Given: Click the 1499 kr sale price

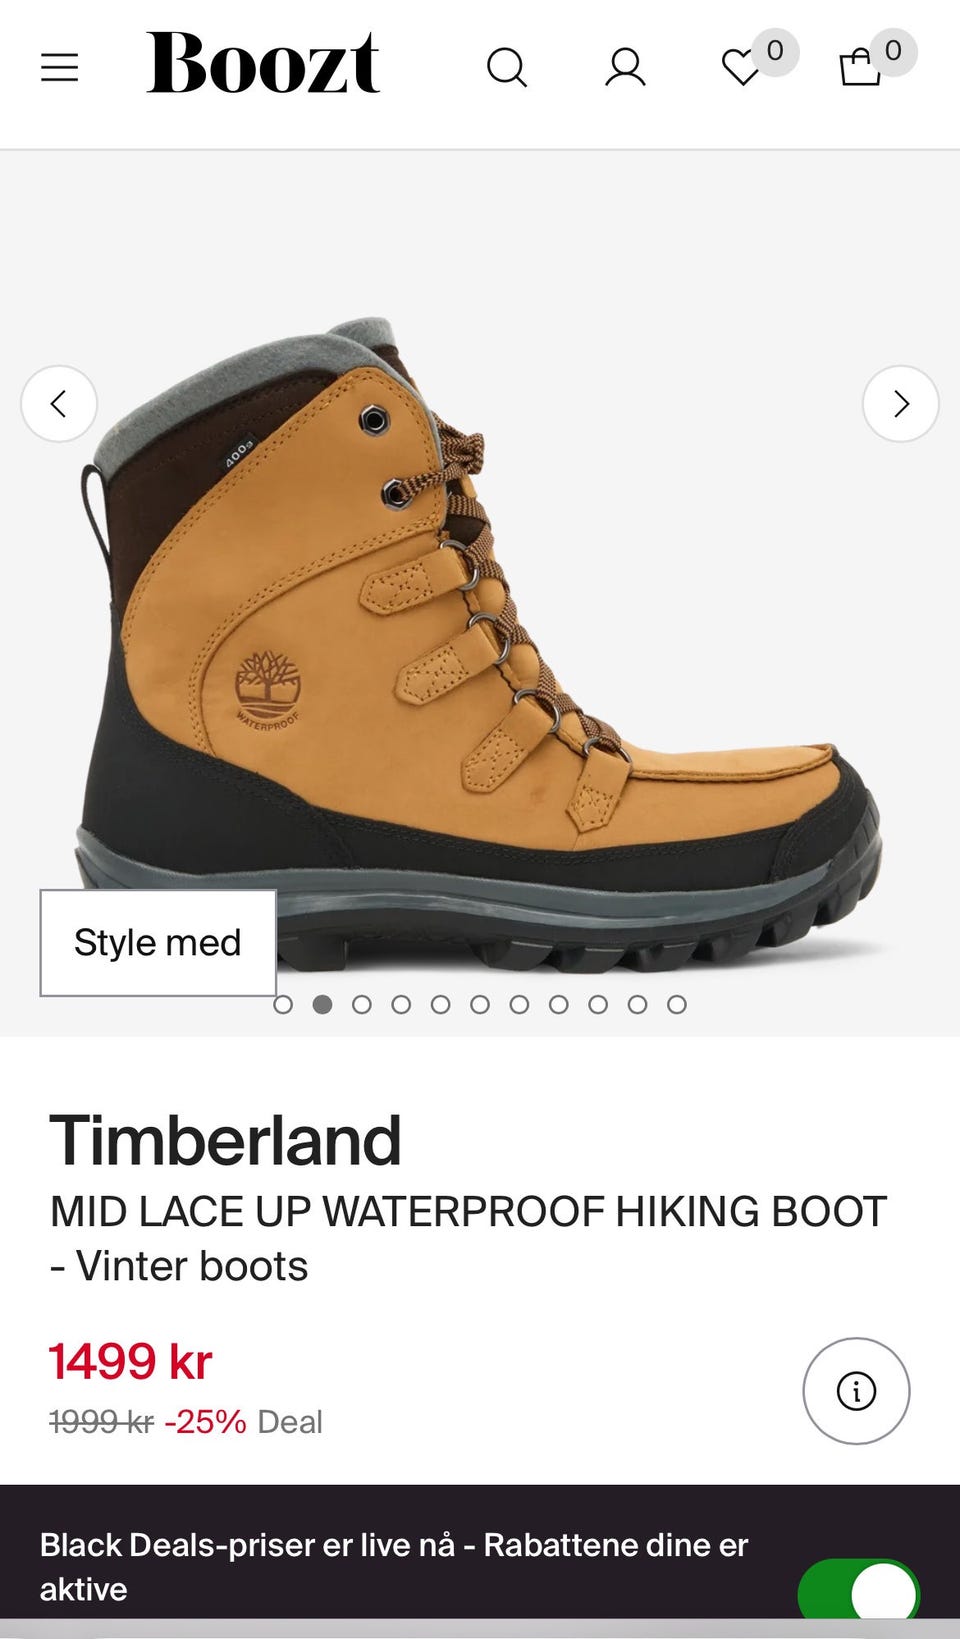Looking at the screenshot, I should [x=131, y=1361].
